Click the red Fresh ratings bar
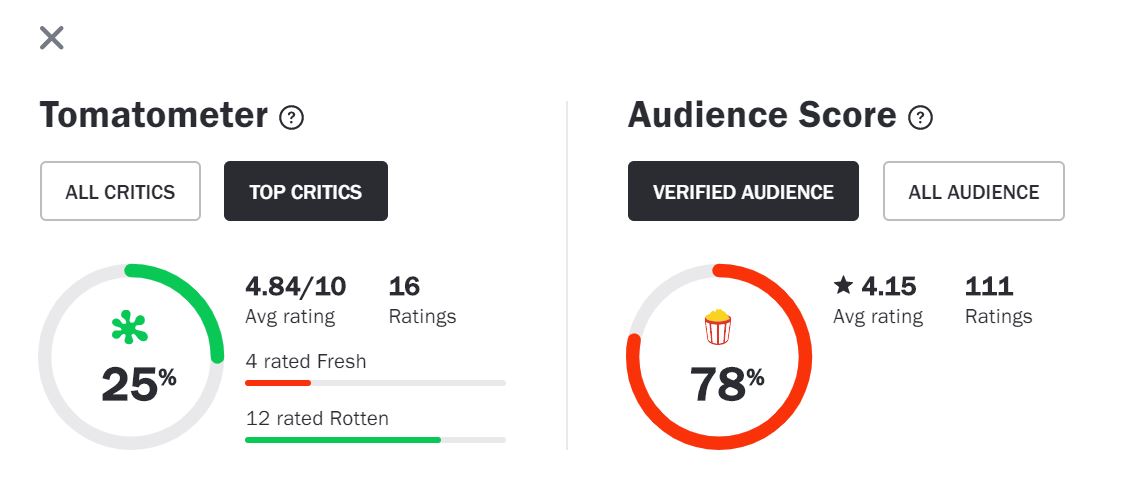1124x483 pixels. 278,382
